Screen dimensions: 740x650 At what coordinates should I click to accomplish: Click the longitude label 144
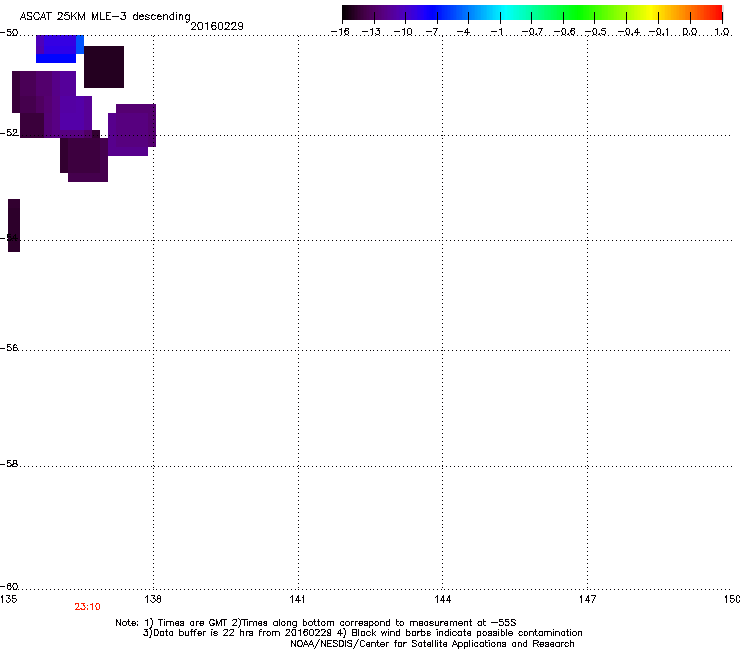442,599
